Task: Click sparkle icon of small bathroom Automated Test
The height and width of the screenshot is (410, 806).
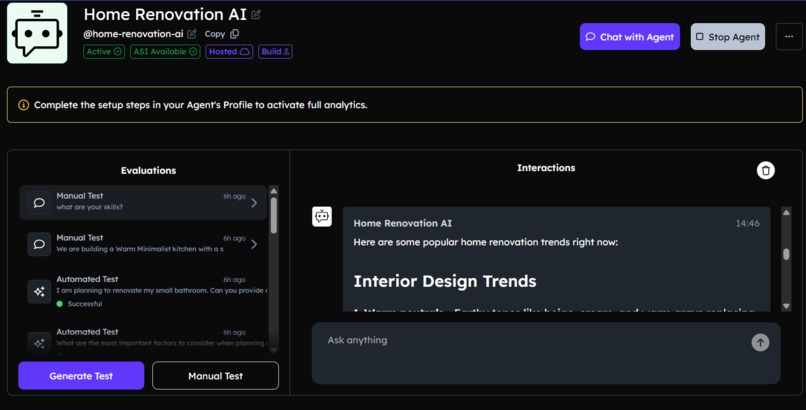Action: click(39, 292)
